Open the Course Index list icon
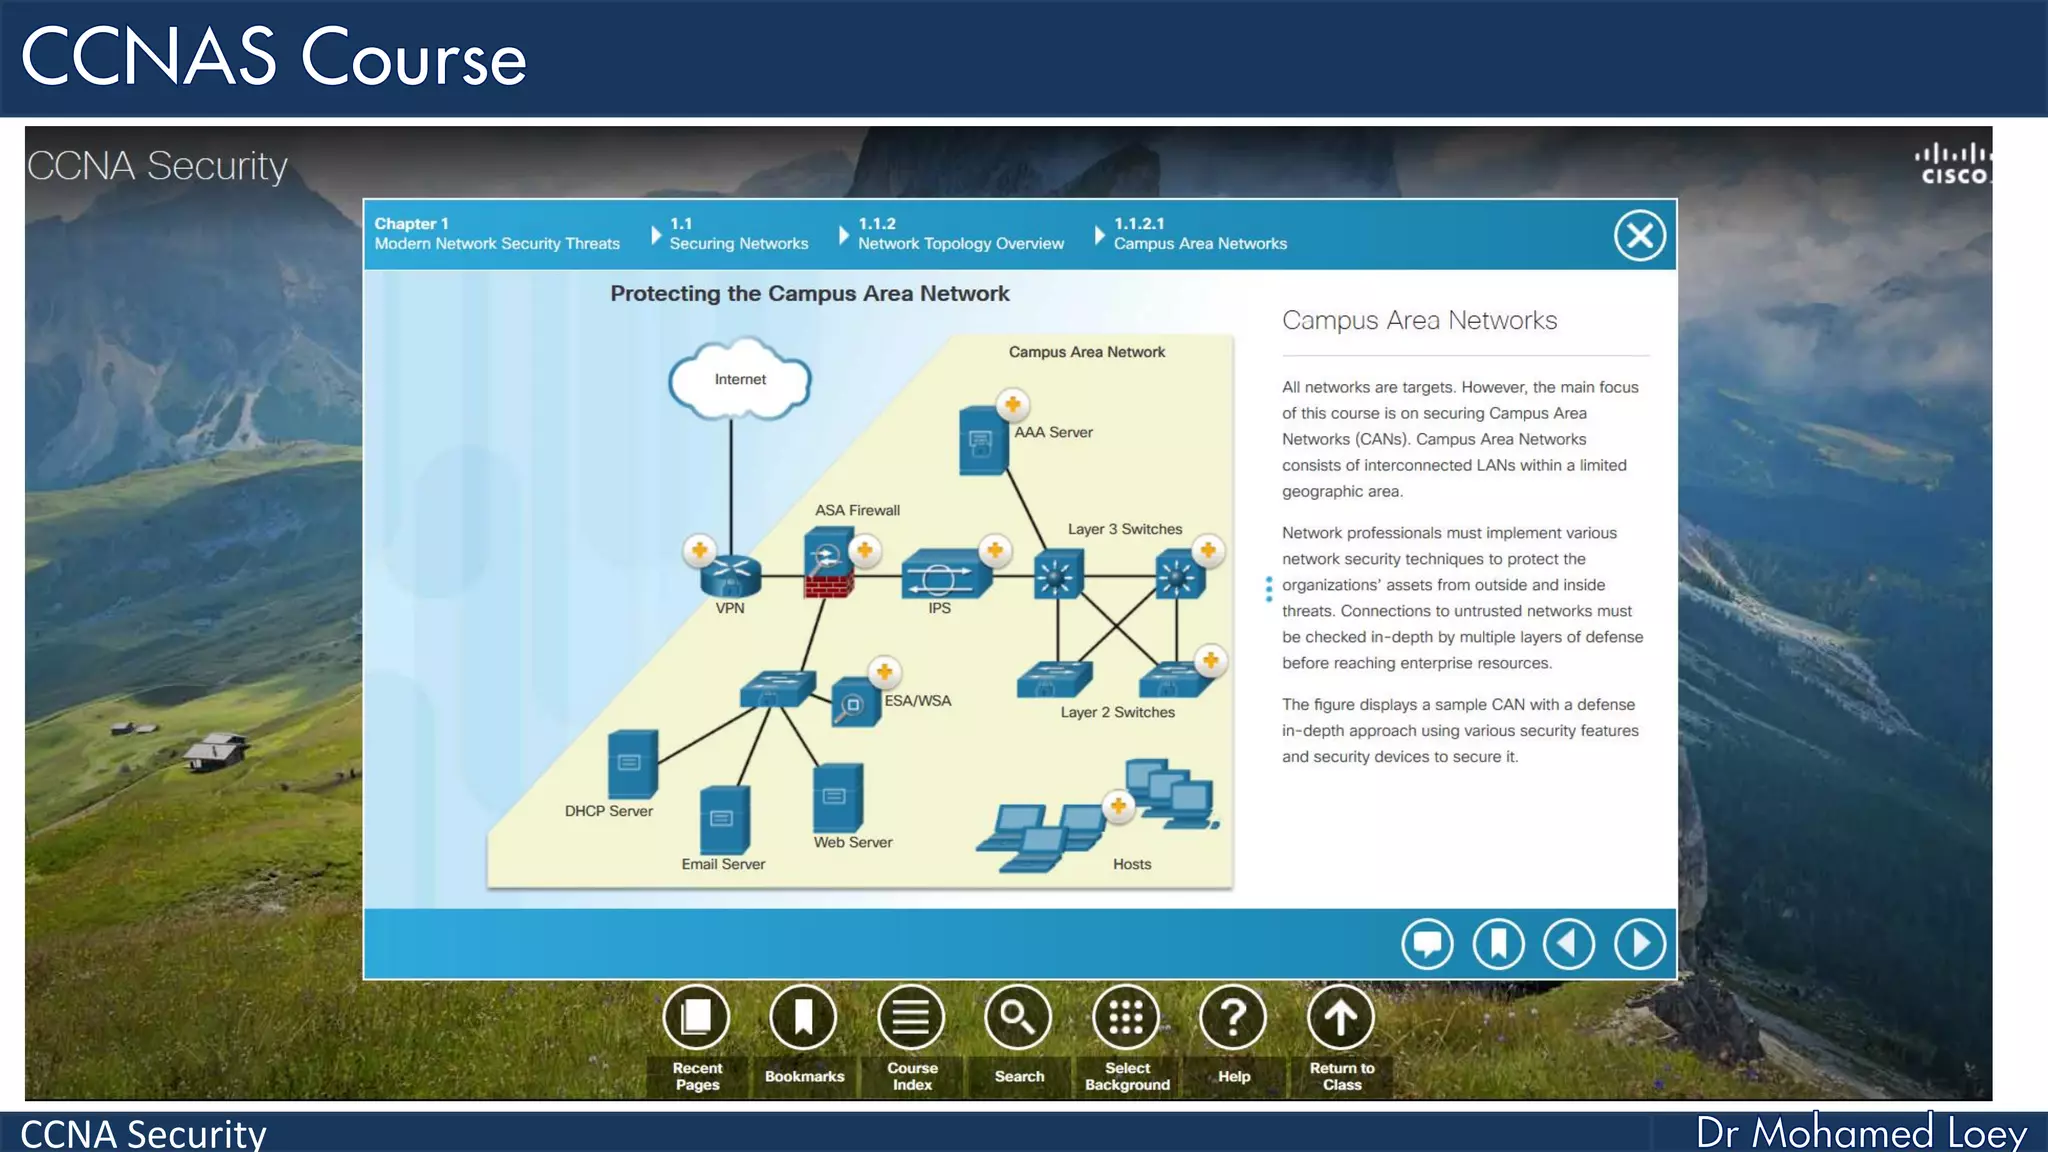Viewport: 2048px width, 1152px height. point(911,1018)
